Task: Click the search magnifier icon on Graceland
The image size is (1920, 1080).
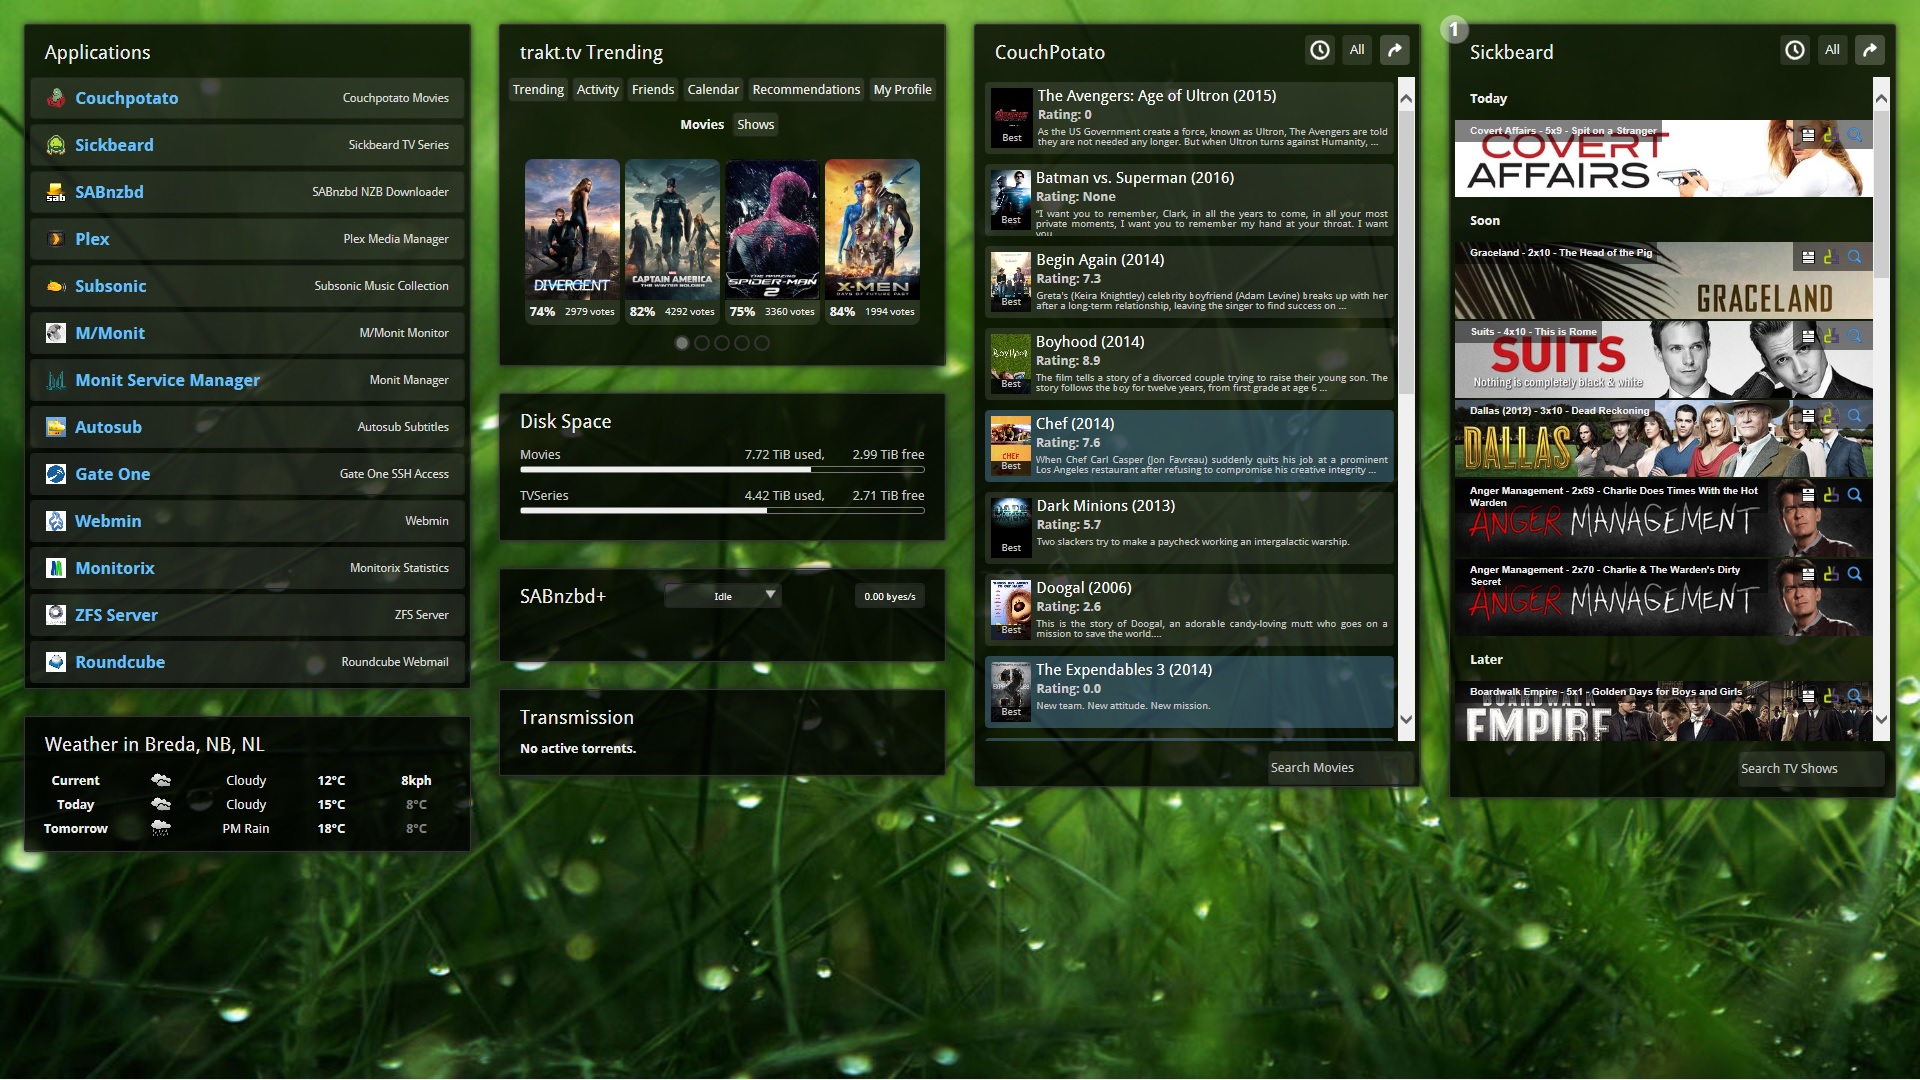Action: [x=1854, y=257]
